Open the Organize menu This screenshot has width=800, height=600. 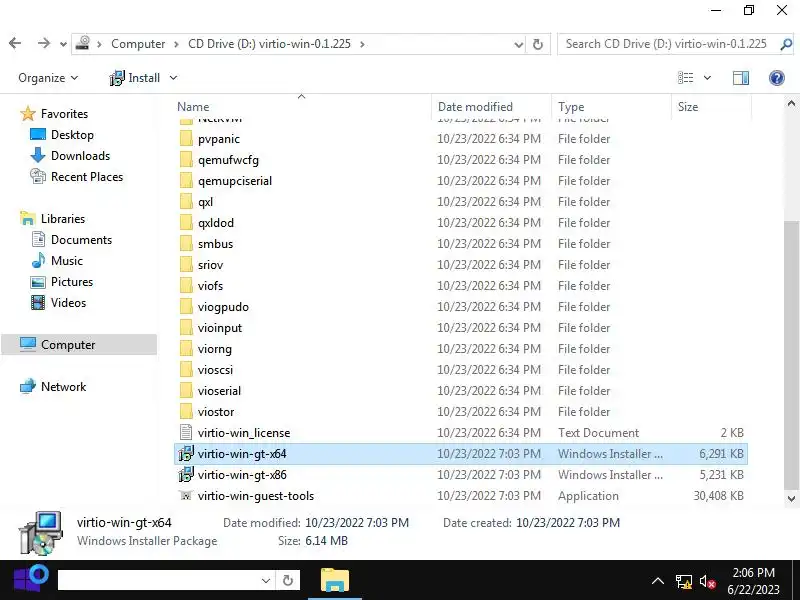48,78
